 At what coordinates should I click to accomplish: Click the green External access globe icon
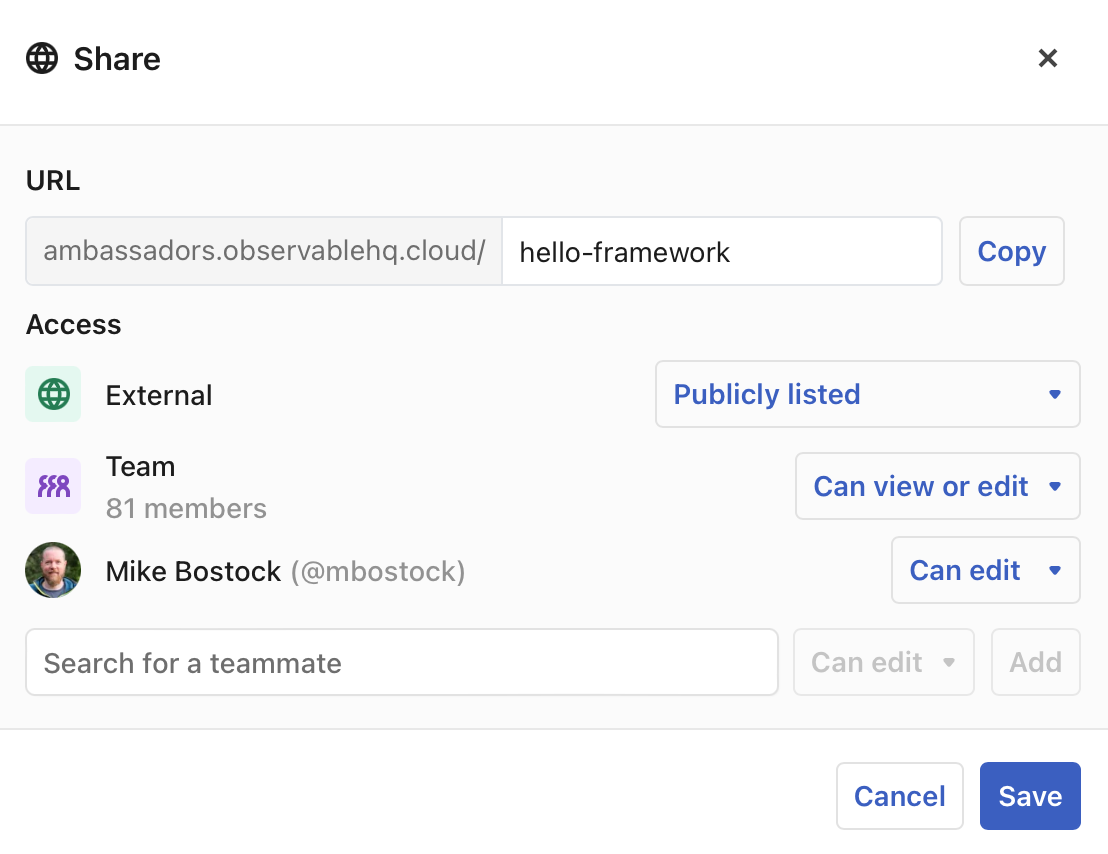[53, 394]
